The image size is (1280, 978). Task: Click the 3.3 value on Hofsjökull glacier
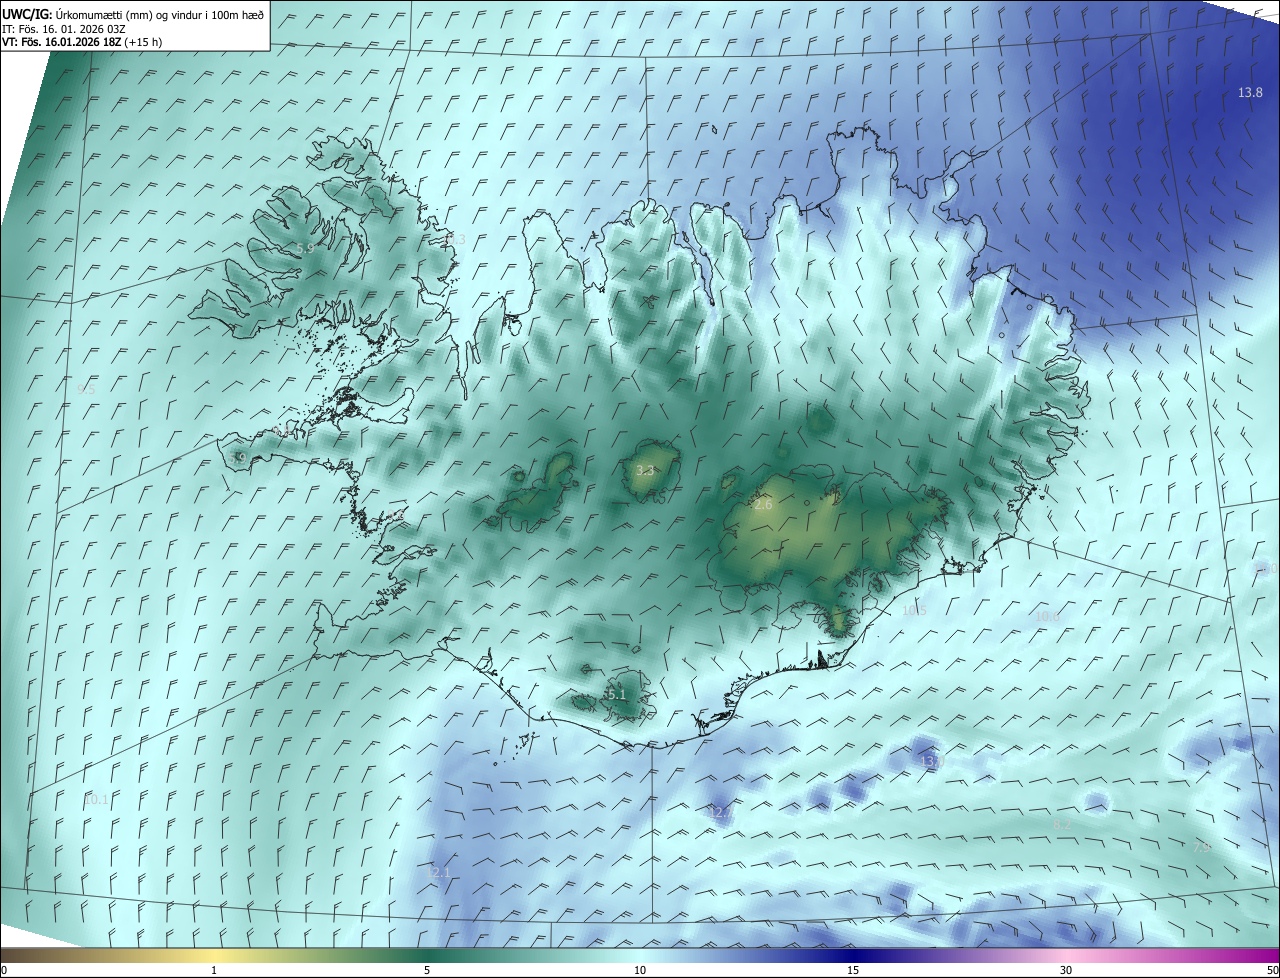coord(645,470)
